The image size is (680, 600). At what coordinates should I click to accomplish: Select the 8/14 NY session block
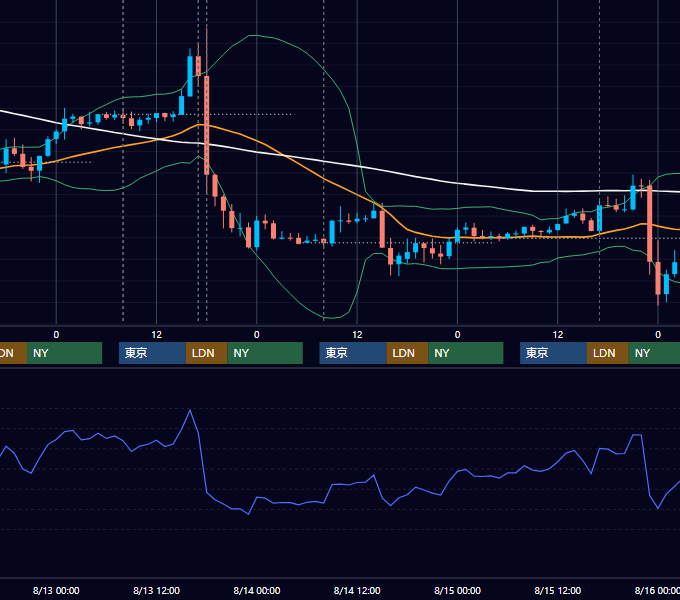pos(466,353)
